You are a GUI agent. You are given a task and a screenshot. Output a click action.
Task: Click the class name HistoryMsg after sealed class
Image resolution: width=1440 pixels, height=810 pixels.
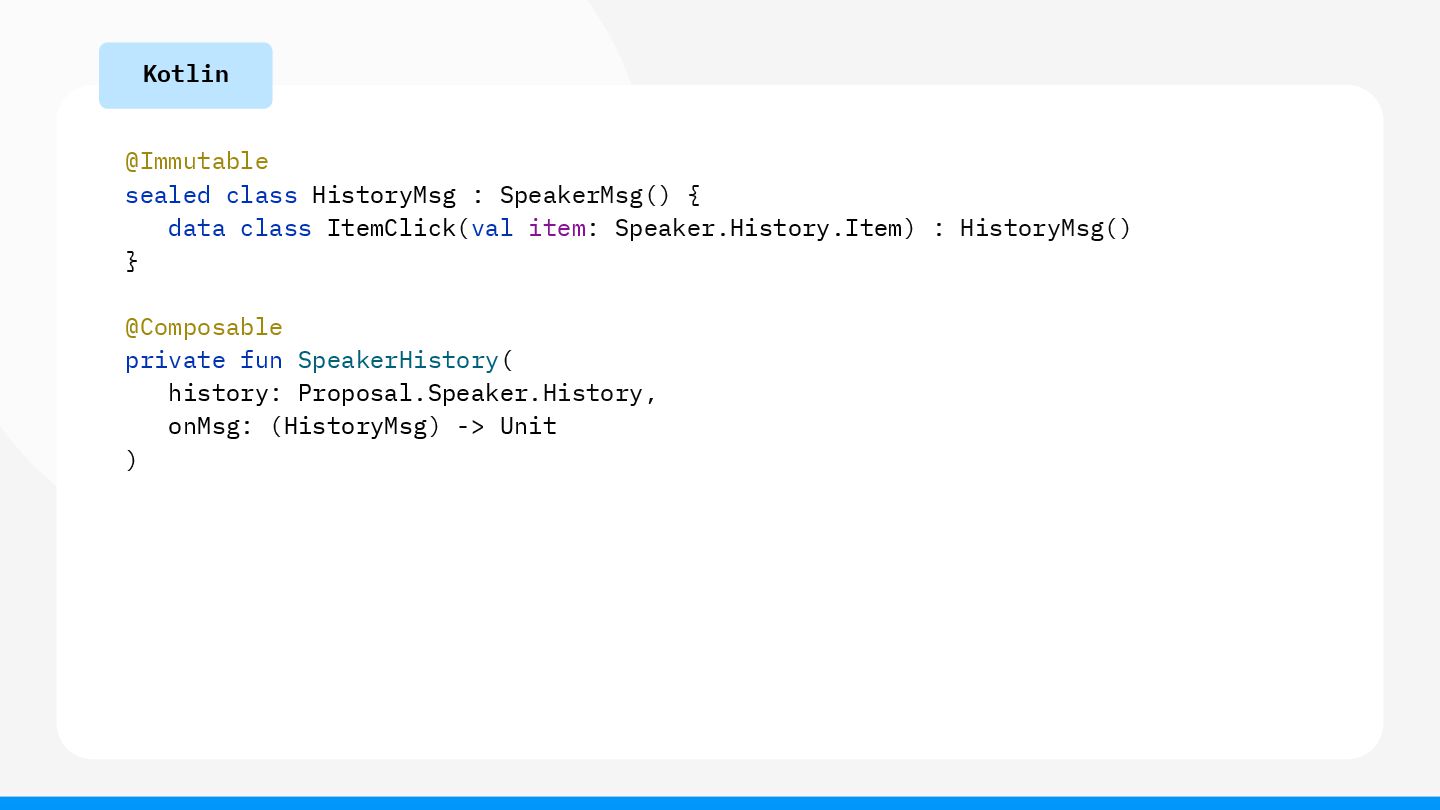click(384, 195)
